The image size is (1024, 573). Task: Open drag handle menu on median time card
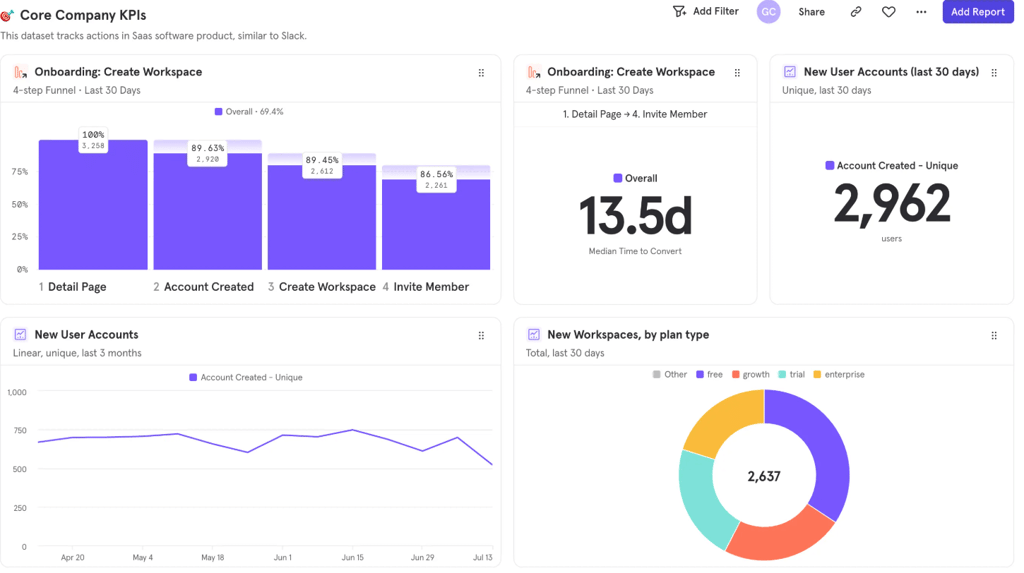coord(737,73)
